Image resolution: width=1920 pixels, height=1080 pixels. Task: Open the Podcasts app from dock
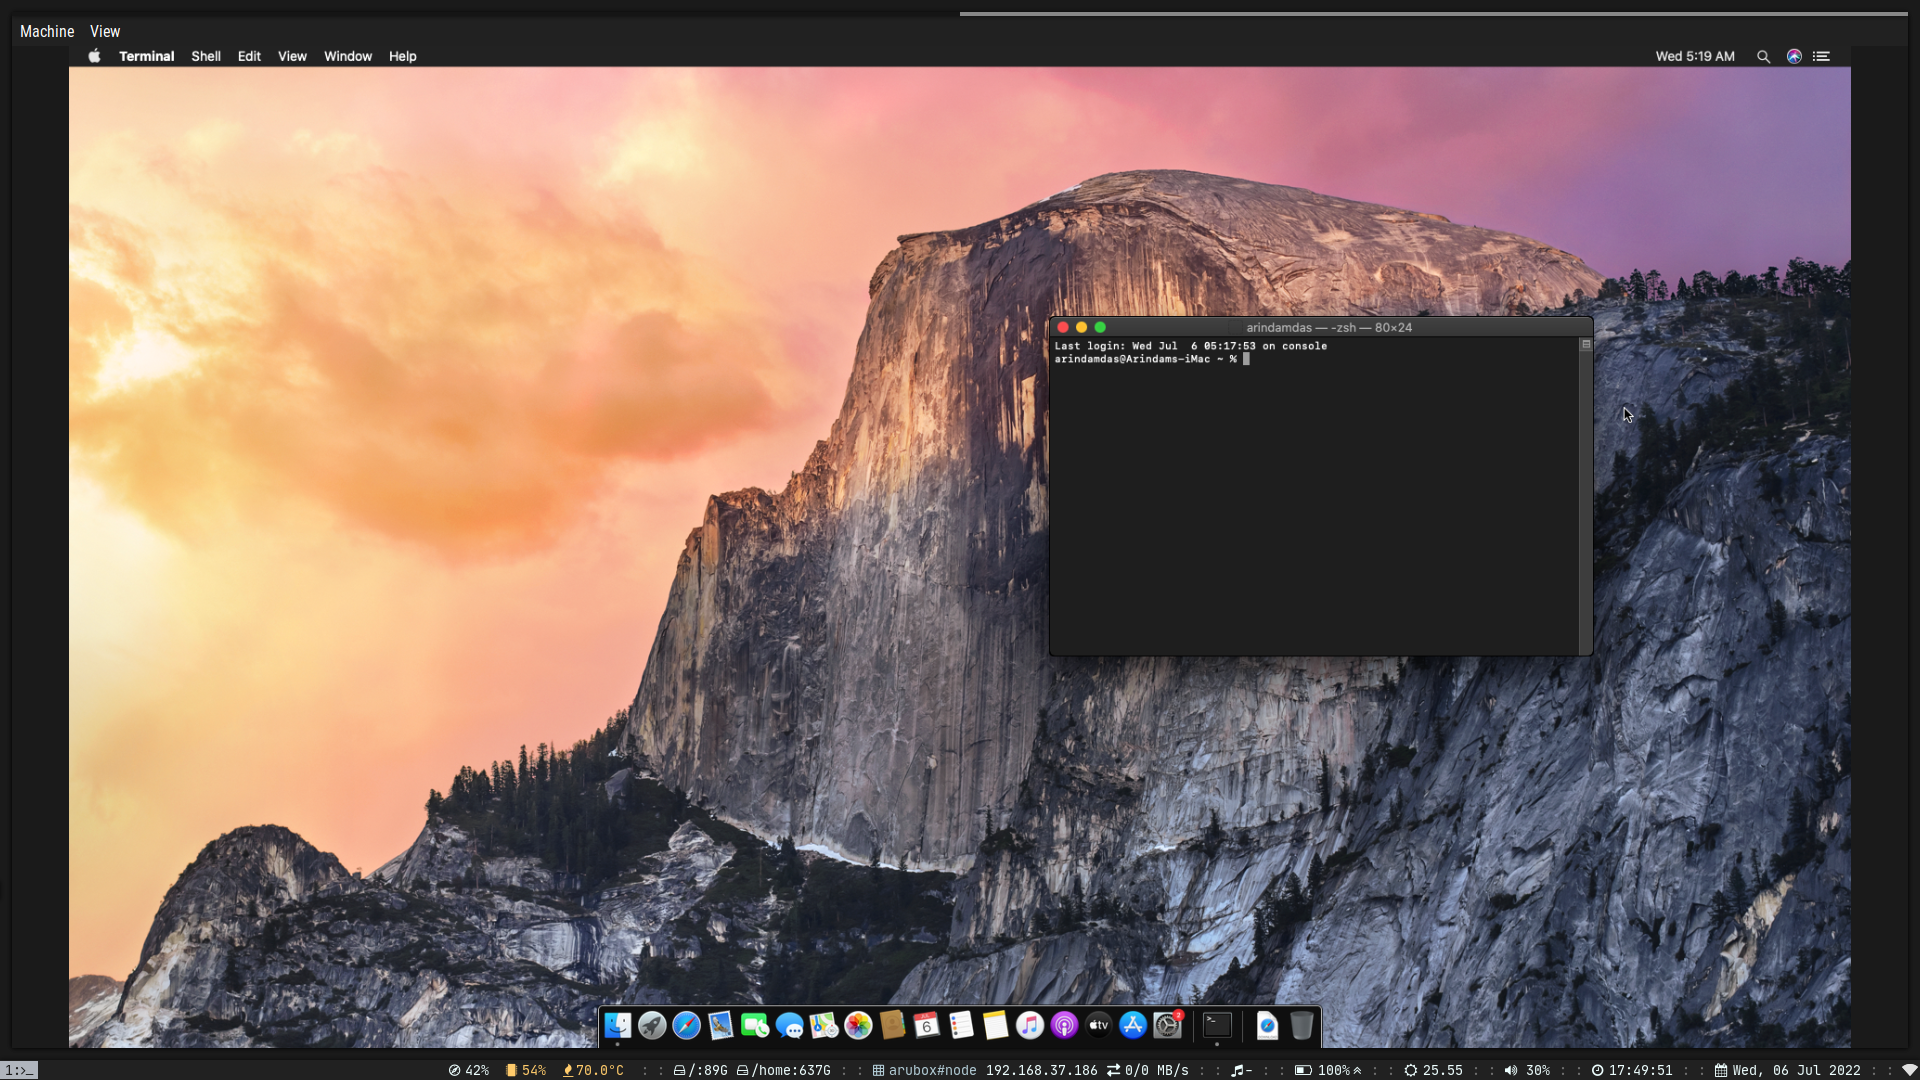coord(1064,1025)
